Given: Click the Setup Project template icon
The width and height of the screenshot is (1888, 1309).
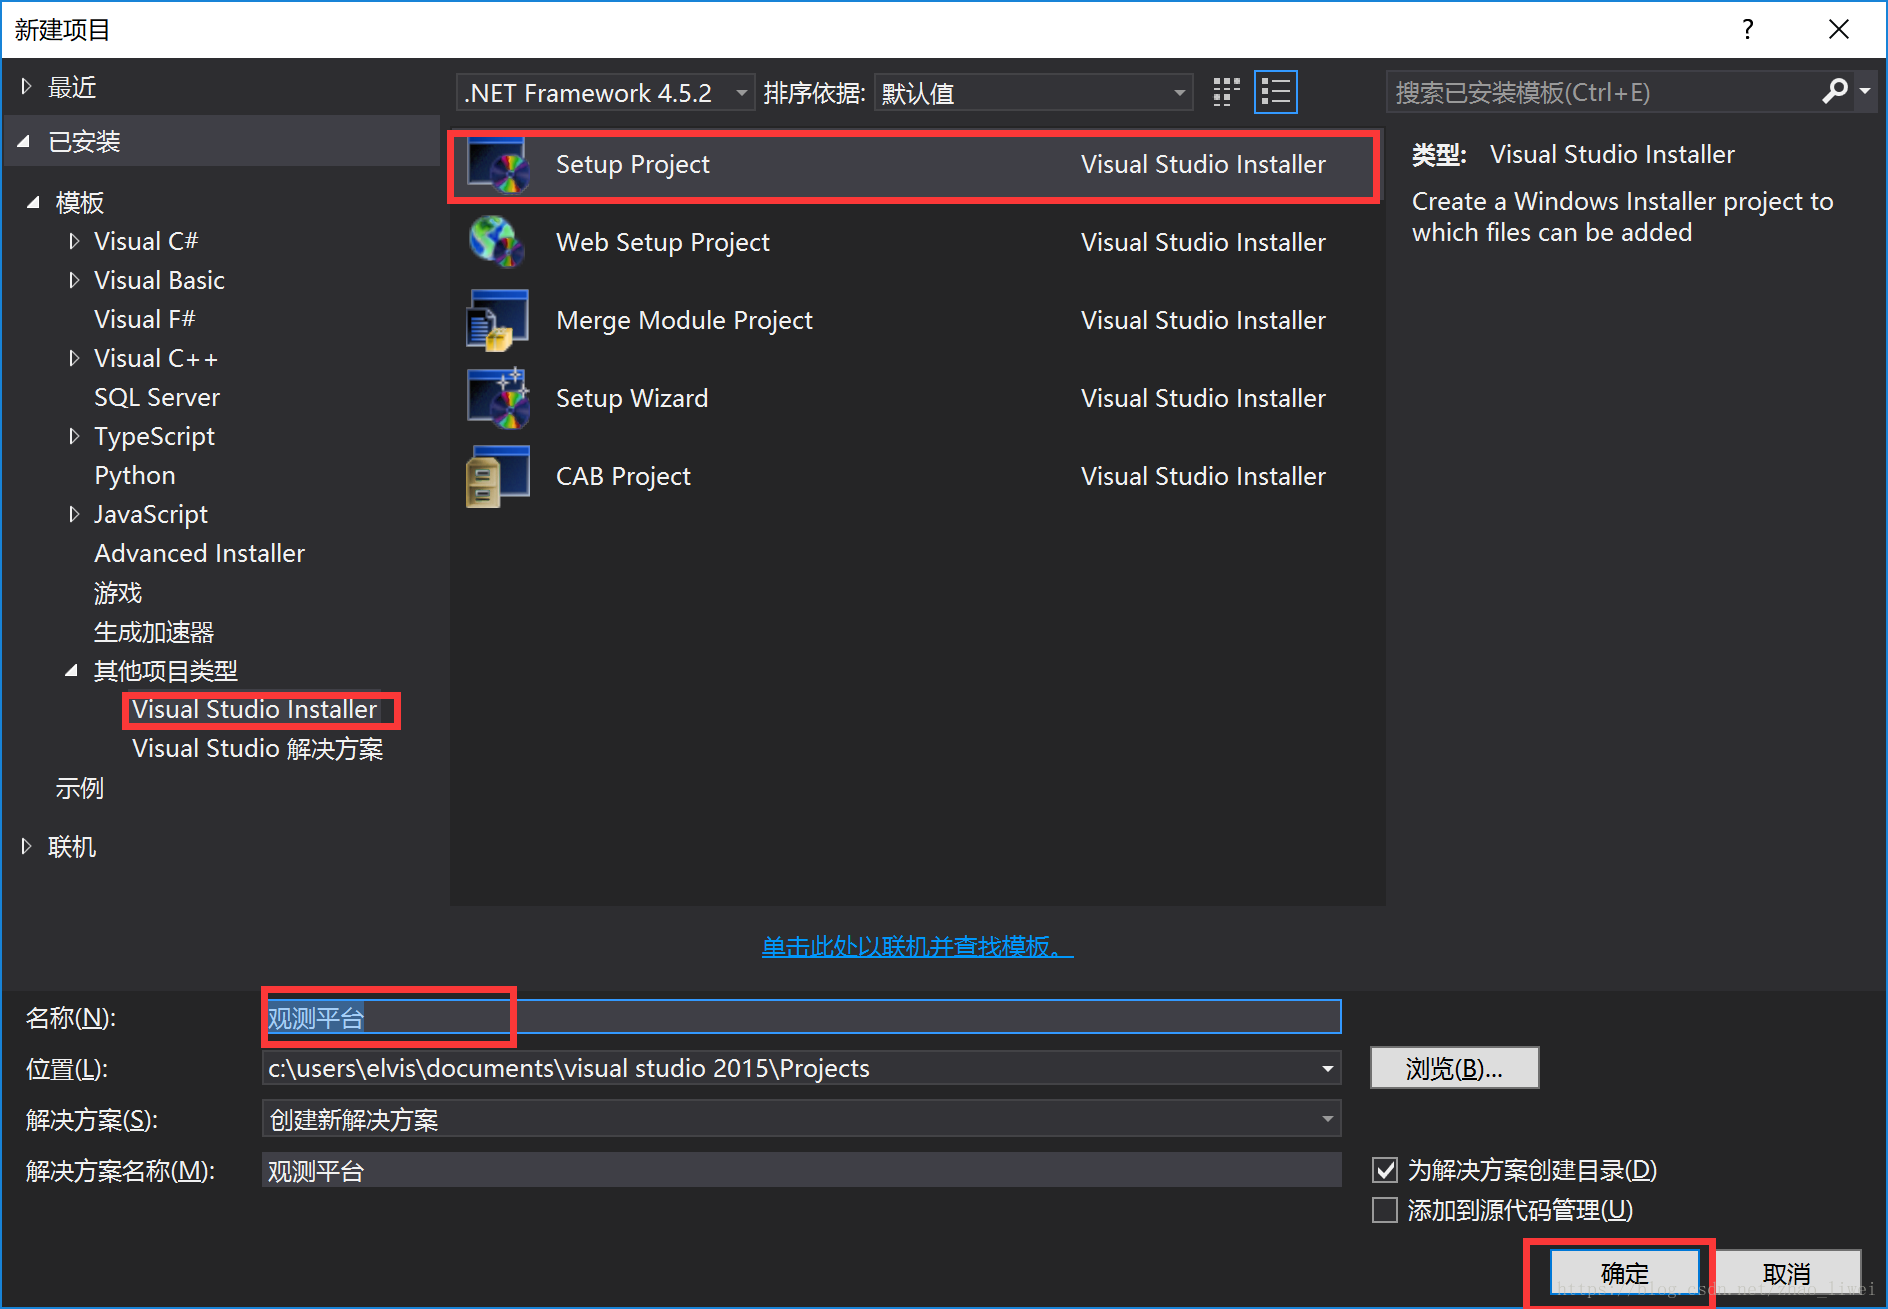Looking at the screenshot, I should tap(498, 165).
